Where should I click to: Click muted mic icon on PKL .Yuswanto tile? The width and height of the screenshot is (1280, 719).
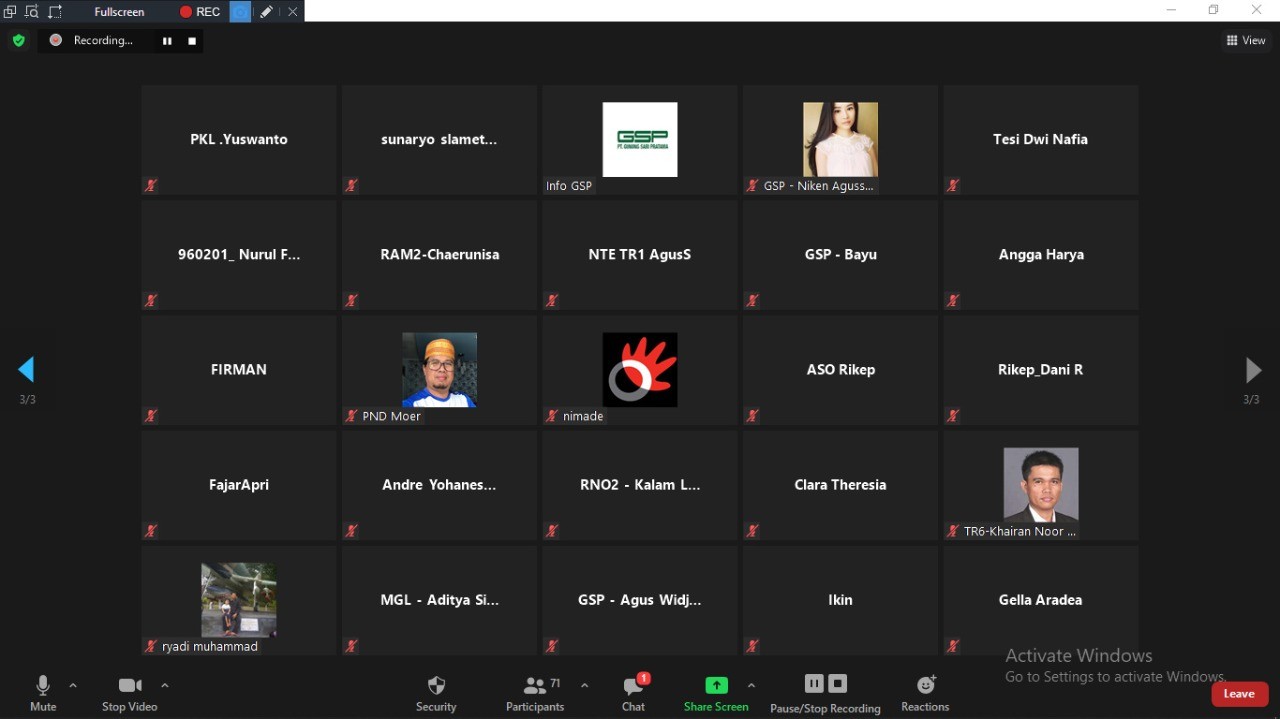[x=151, y=185]
